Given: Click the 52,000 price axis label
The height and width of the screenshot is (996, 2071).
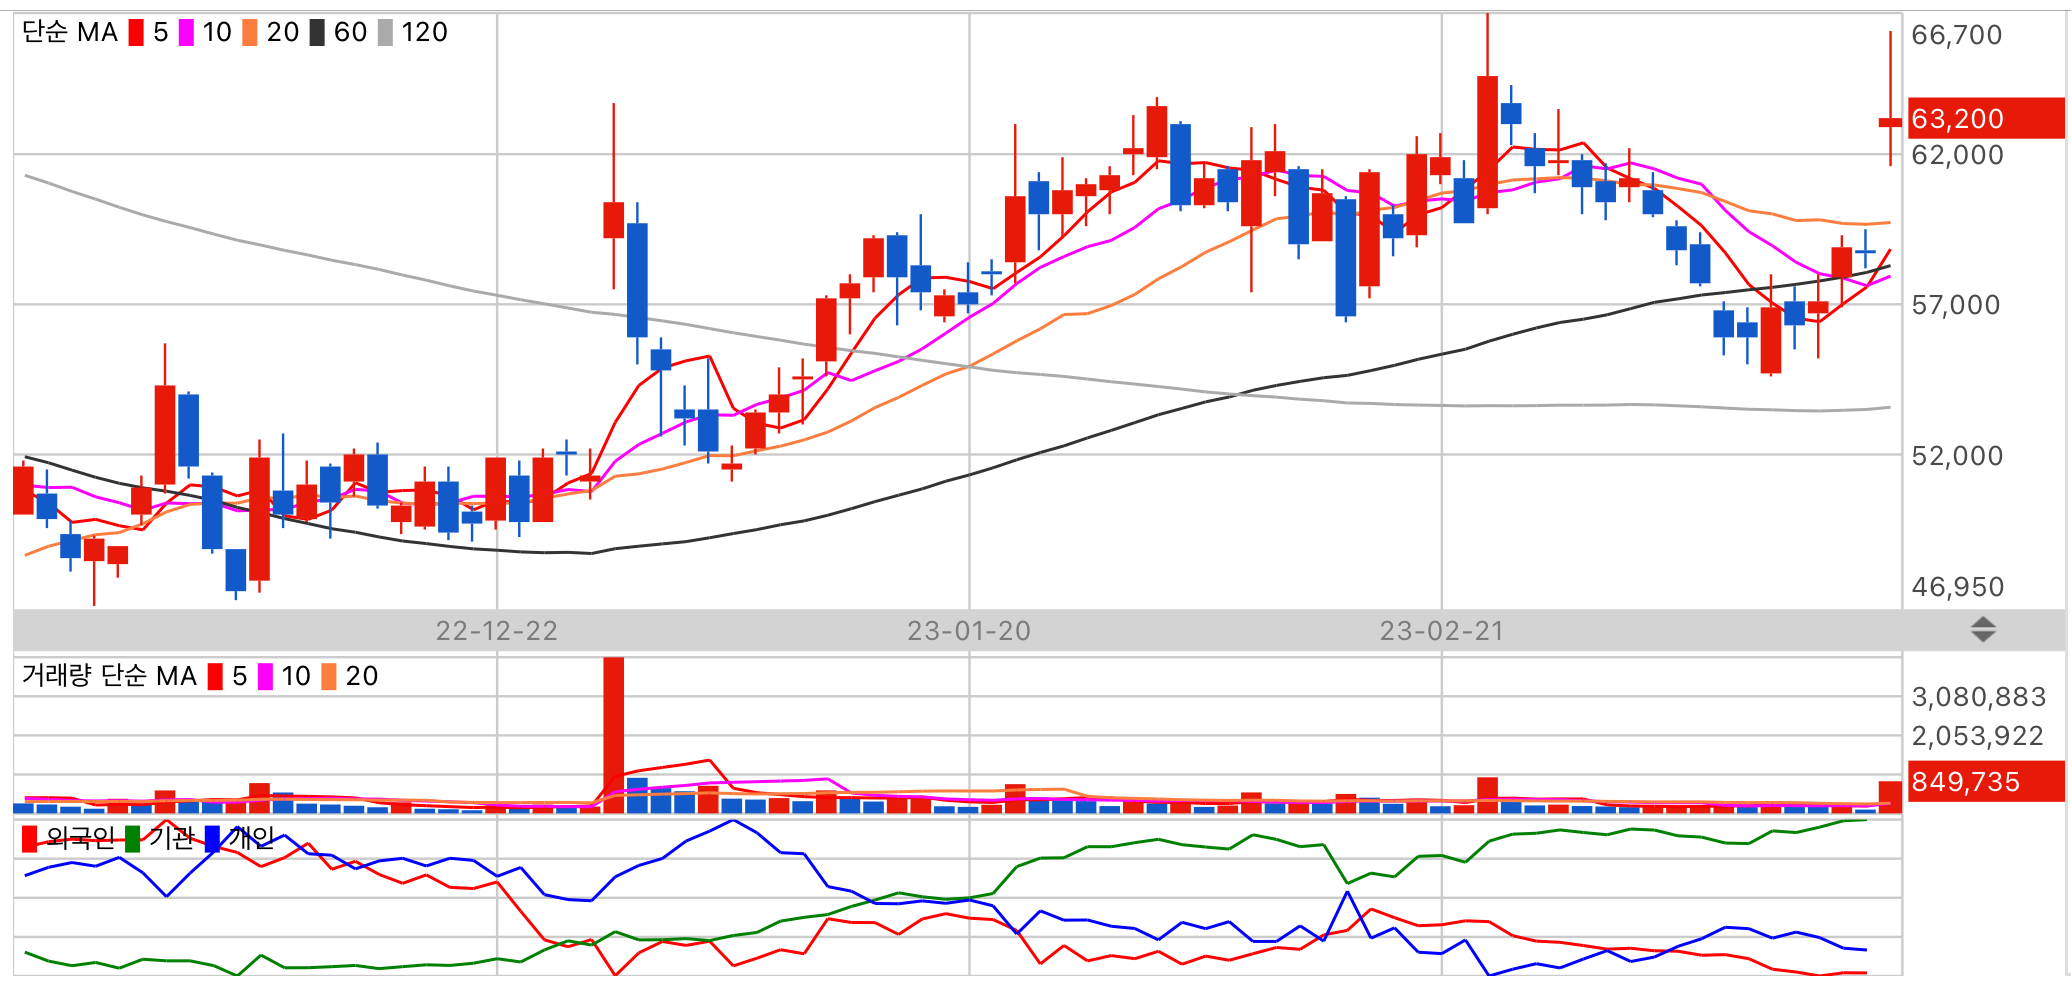Looking at the screenshot, I should click(x=1957, y=456).
